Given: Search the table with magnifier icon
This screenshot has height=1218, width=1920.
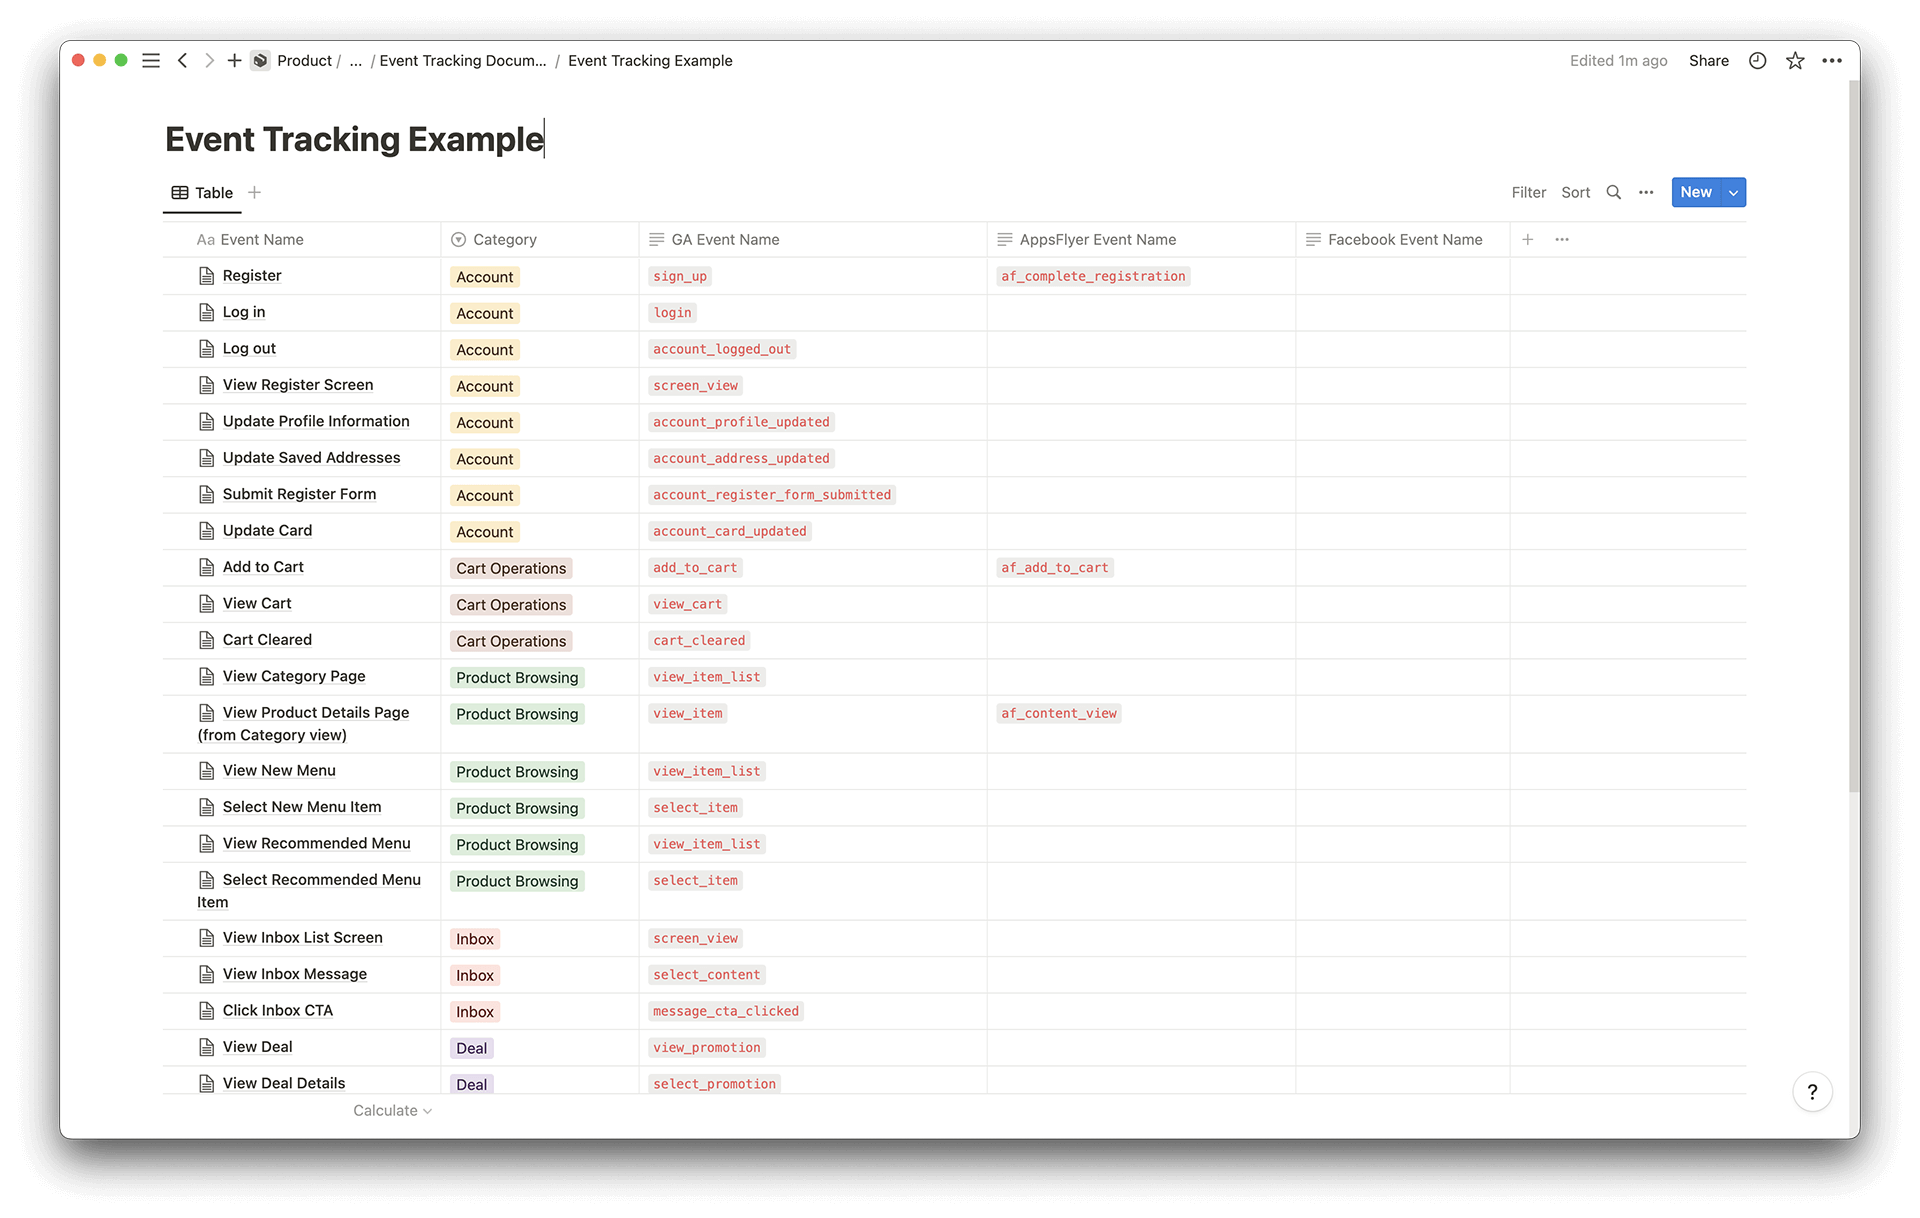Looking at the screenshot, I should 1613,192.
